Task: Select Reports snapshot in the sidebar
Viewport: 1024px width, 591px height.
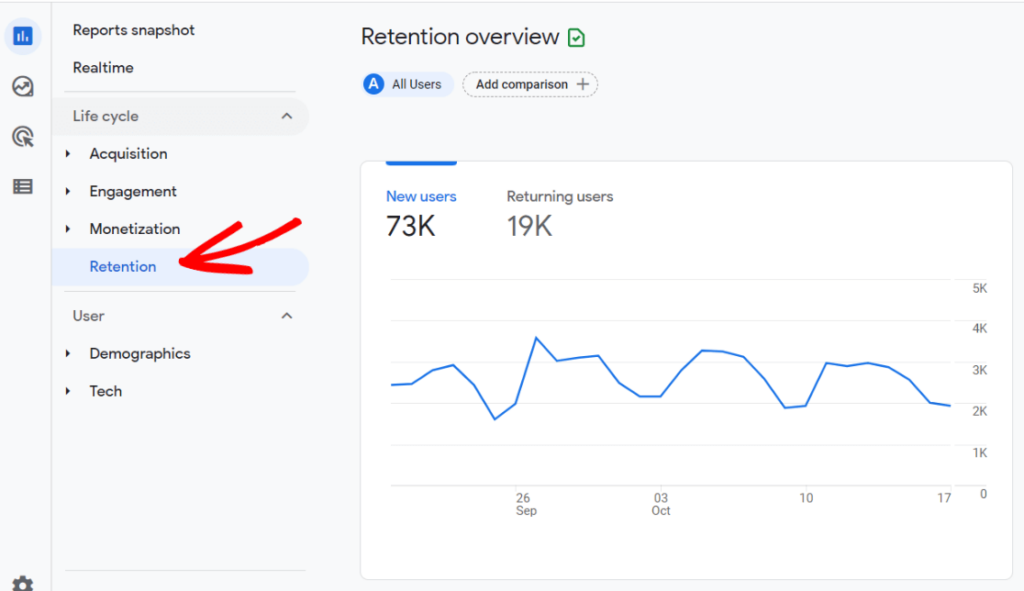Action: (133, 30)
